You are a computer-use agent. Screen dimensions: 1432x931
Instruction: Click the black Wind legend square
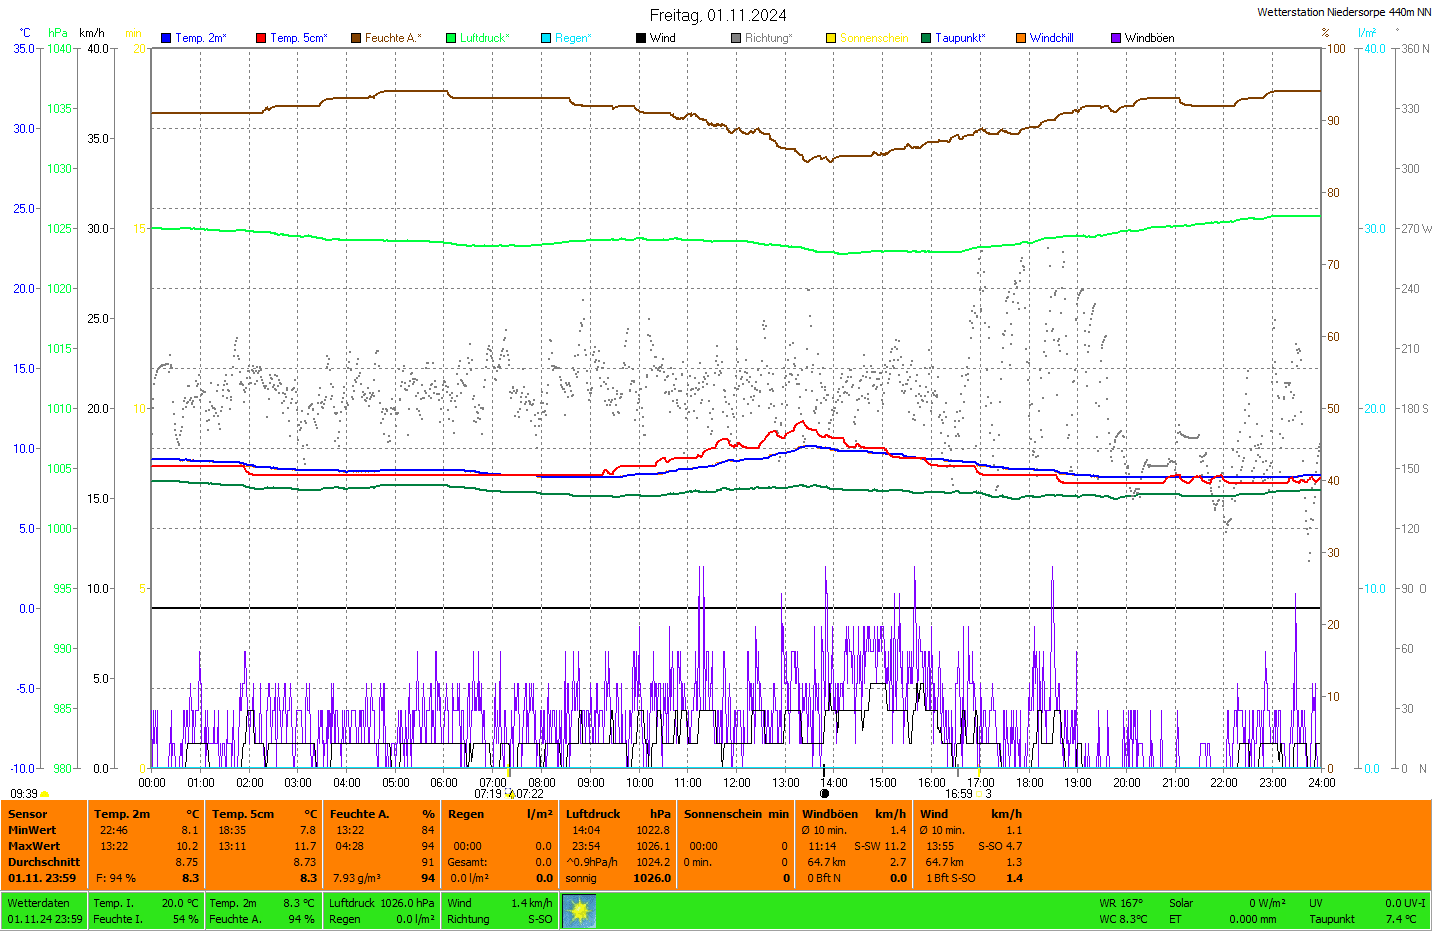point(641,38)
